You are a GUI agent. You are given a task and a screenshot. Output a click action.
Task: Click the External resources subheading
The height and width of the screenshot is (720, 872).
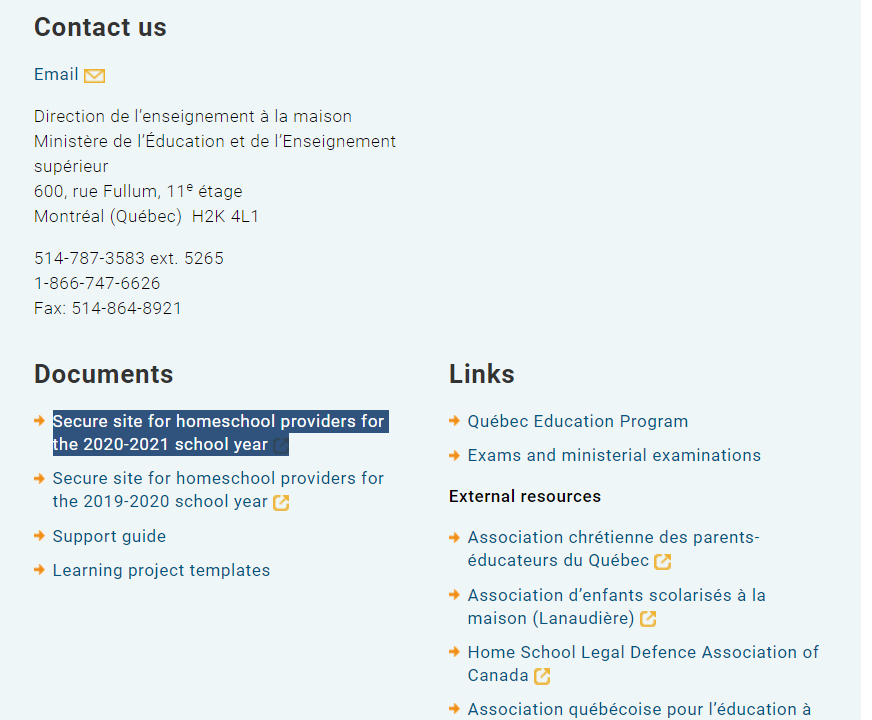(525, 496)
